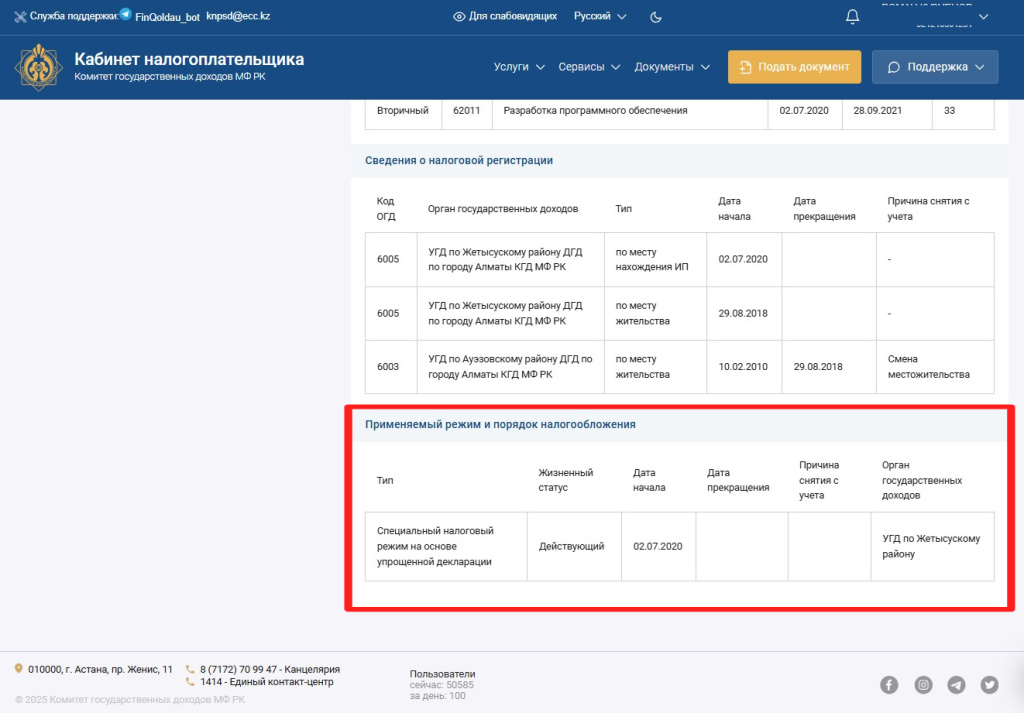Click the 'Подать документ' button

point(794,67)
